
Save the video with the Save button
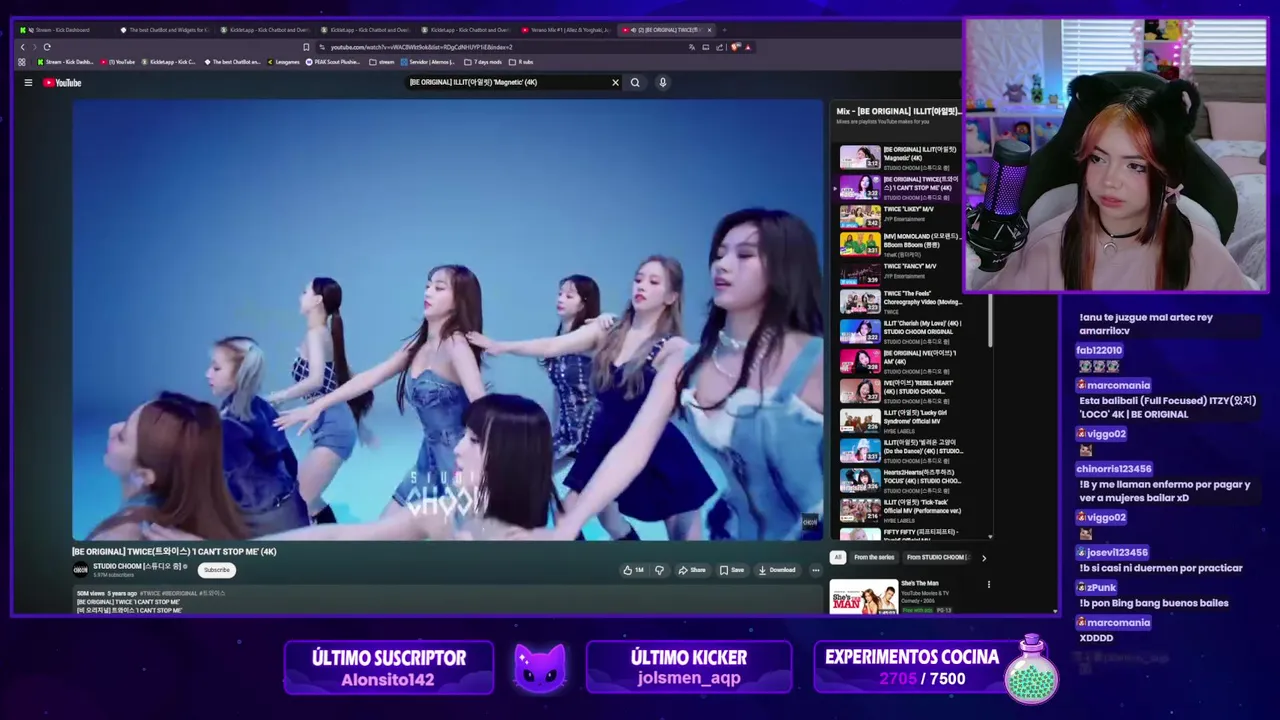732,570
